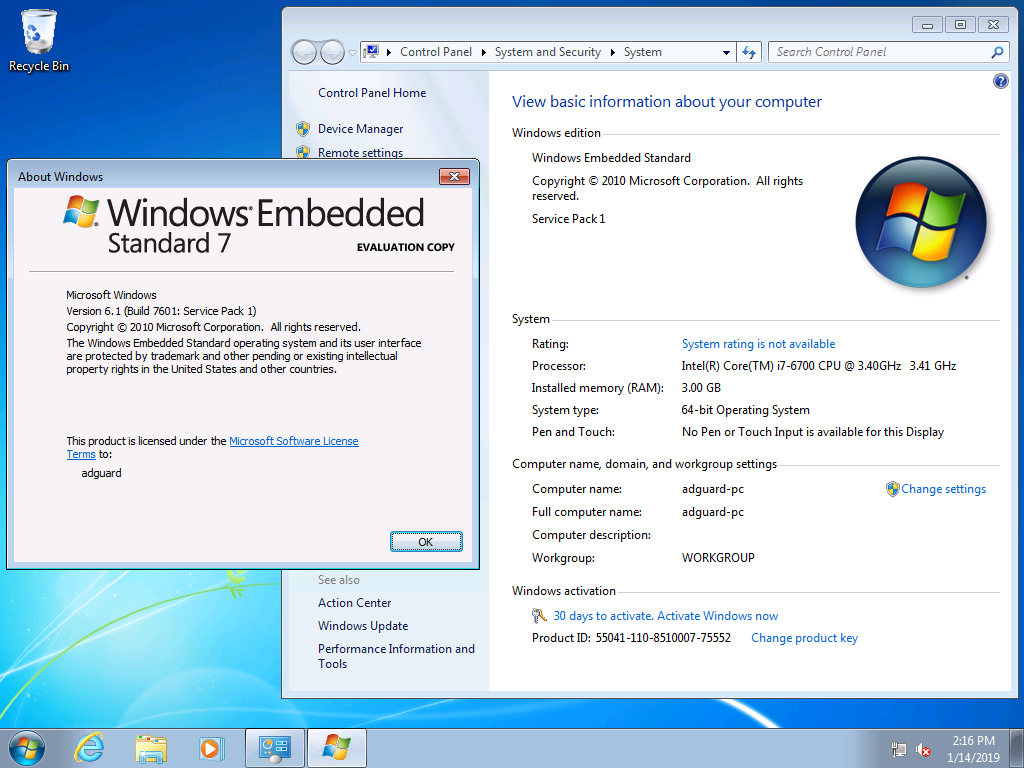Screen dimensions: 1024x768
Task: Expand the address bar history dropdown
Action: point(726,52)
